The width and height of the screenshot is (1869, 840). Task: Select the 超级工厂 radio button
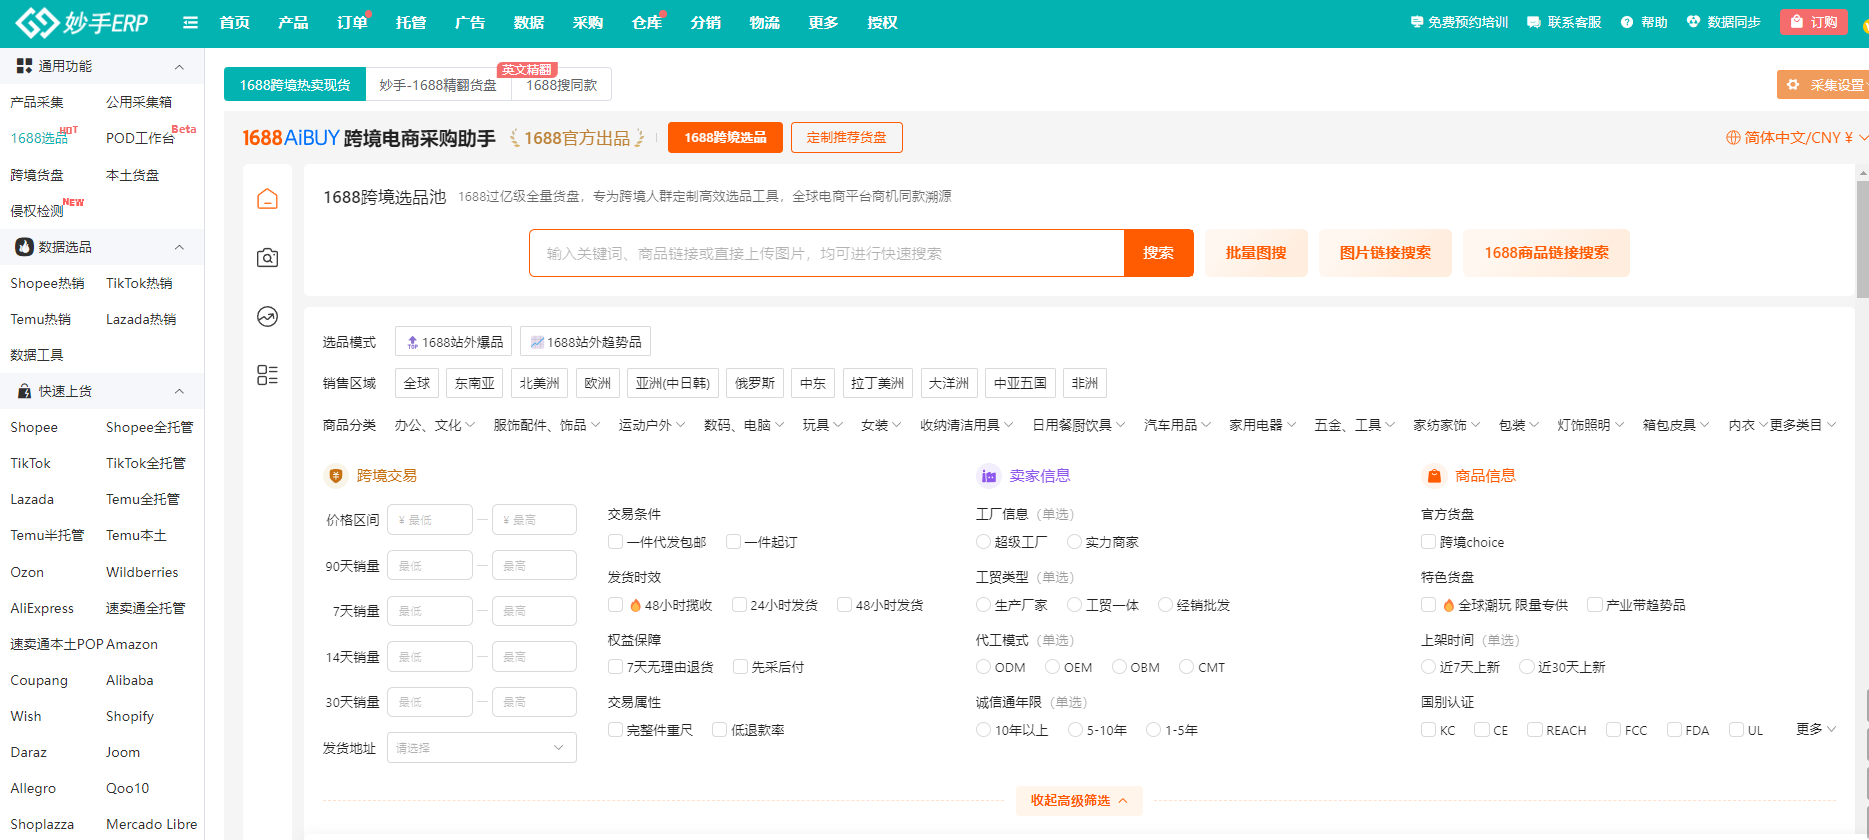983,542
